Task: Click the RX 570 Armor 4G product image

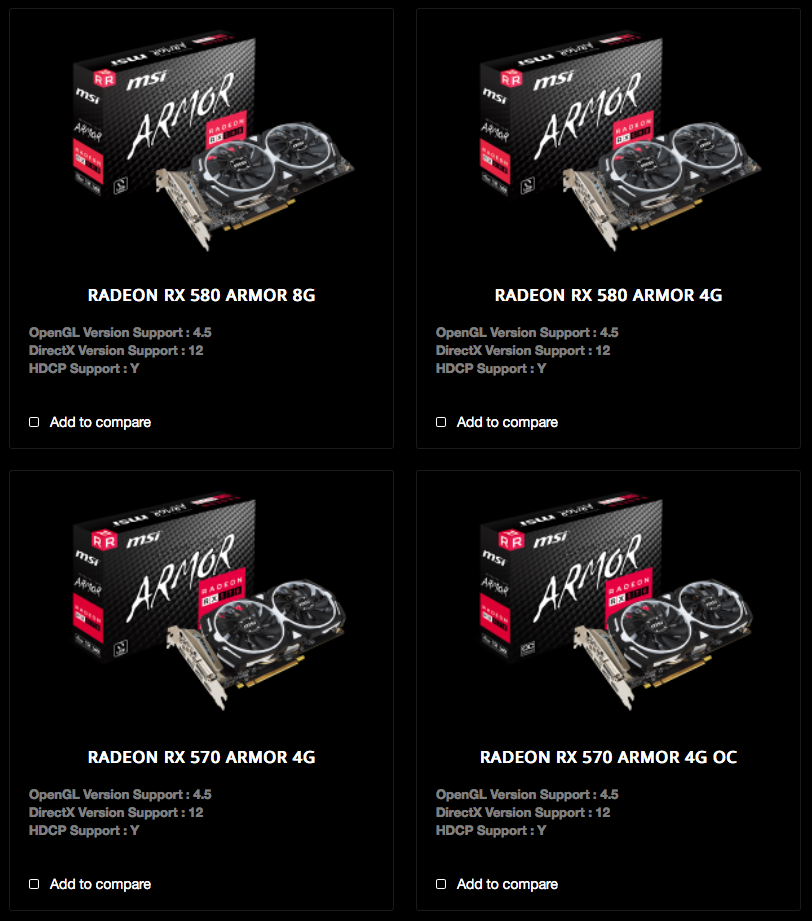Action: pyautogui.click(x=210, y=602)
